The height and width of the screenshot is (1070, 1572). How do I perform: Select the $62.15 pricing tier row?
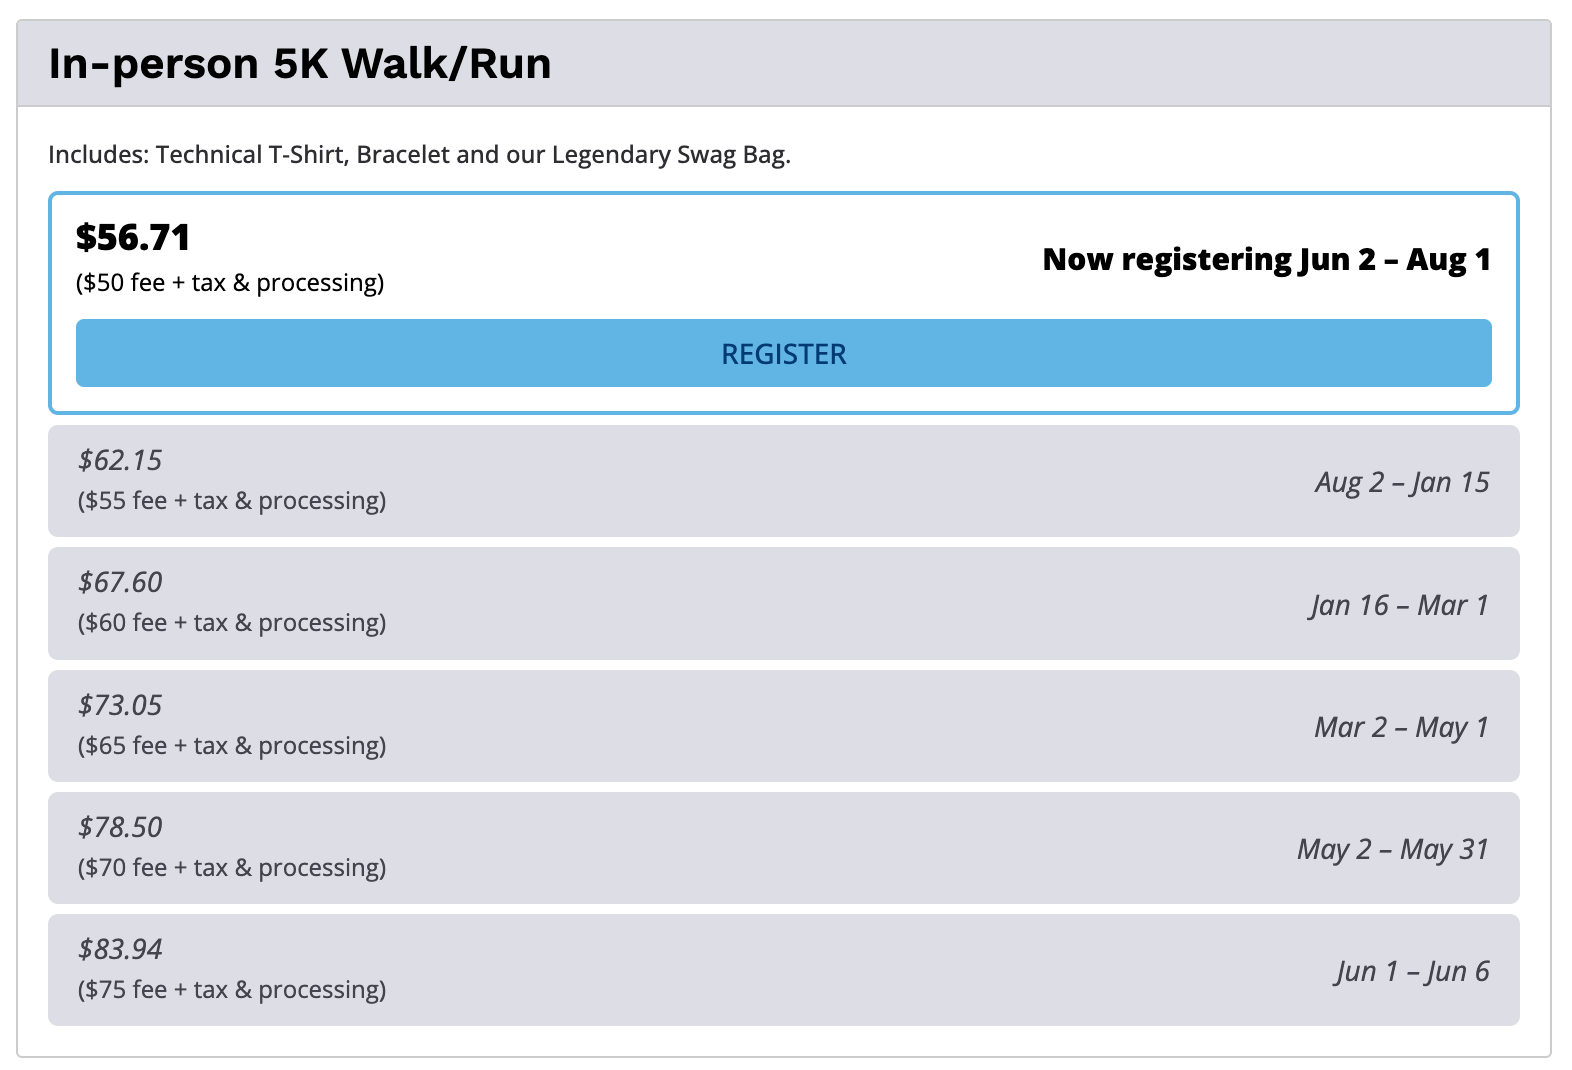point(783,481)
